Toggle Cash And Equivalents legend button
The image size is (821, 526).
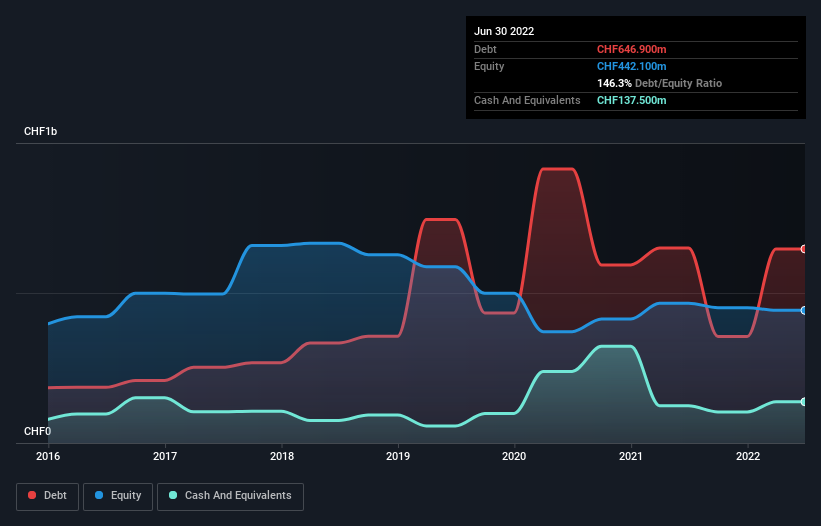point(230,496)
